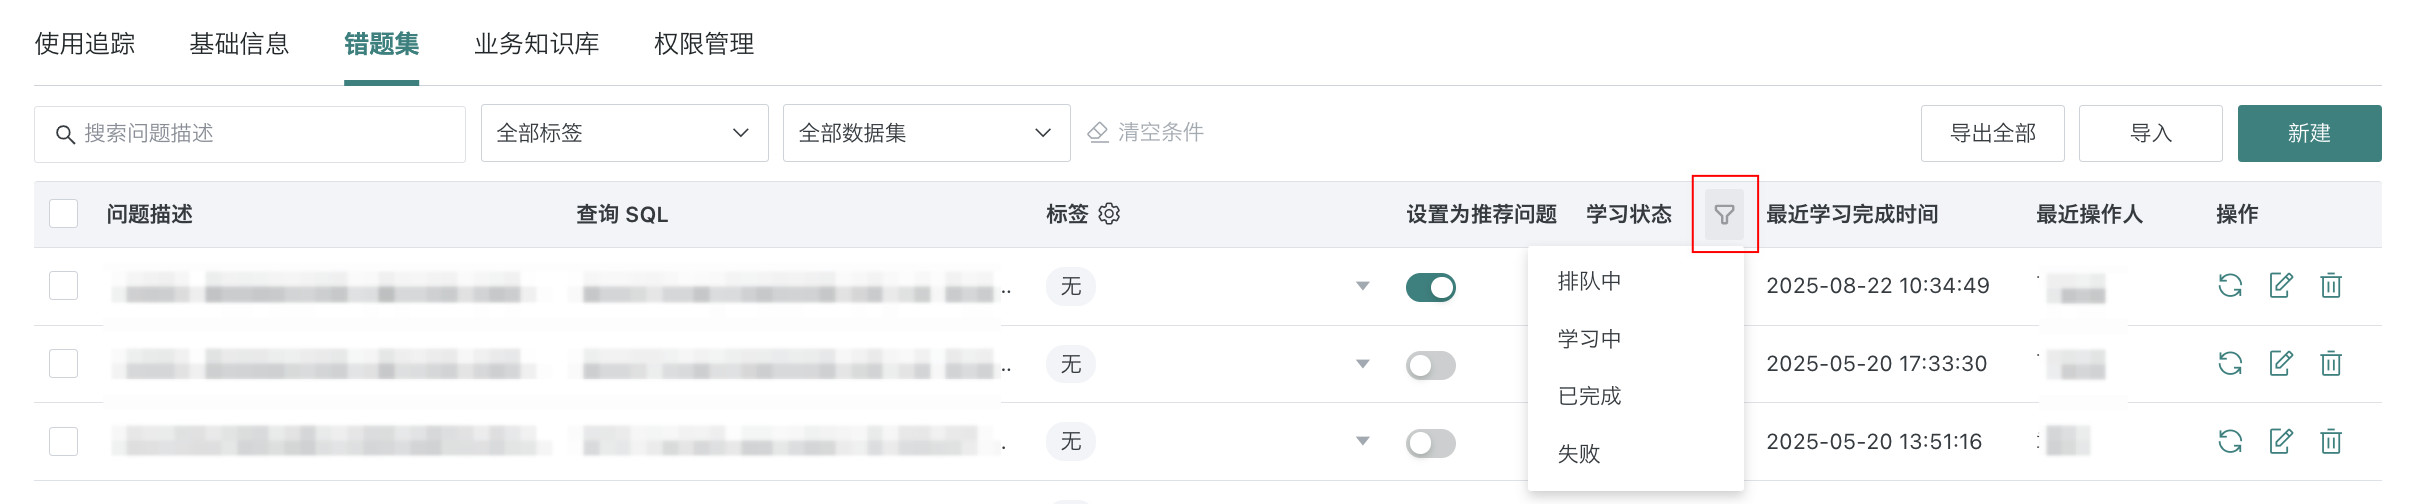Image resolution: width=2412 pixels, height=504 pixels.
Task: Click the 清空条件 eraser icon
Action: (1098, 133)
